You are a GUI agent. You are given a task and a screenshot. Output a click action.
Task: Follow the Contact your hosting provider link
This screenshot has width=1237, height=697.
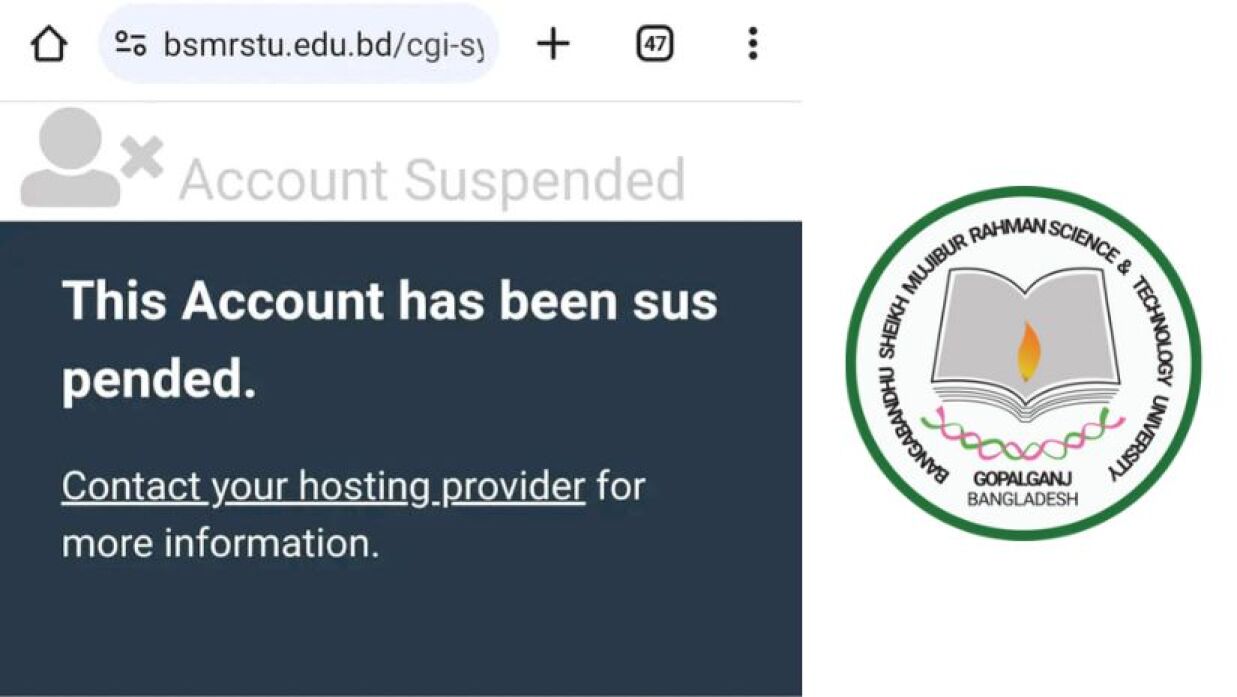(323, 487)
